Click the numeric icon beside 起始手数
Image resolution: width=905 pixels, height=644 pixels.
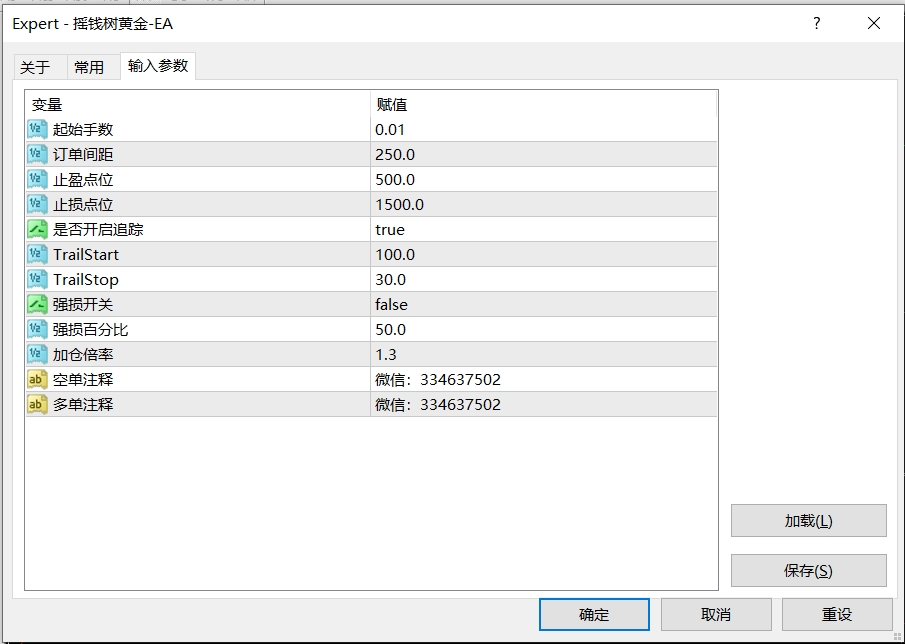[x=37, y=129]
